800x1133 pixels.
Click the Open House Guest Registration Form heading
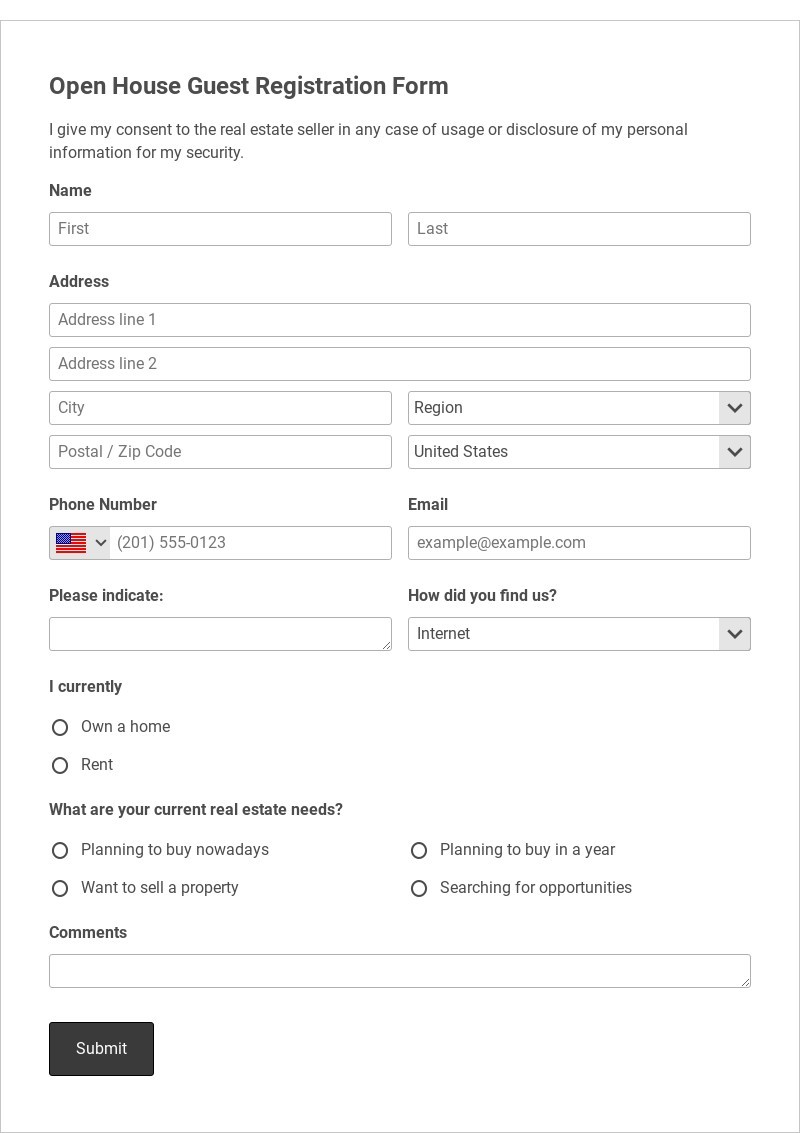tap(249, 86)
